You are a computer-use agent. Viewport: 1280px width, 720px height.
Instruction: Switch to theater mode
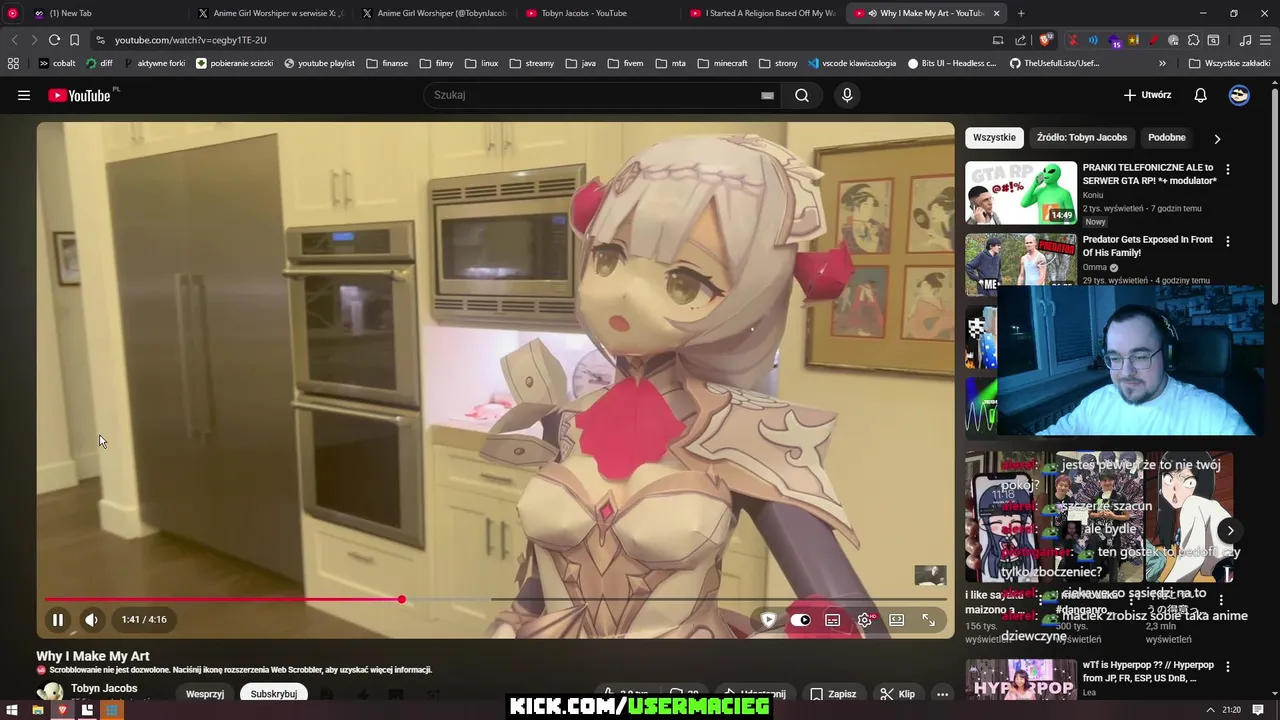click(897, 620)
